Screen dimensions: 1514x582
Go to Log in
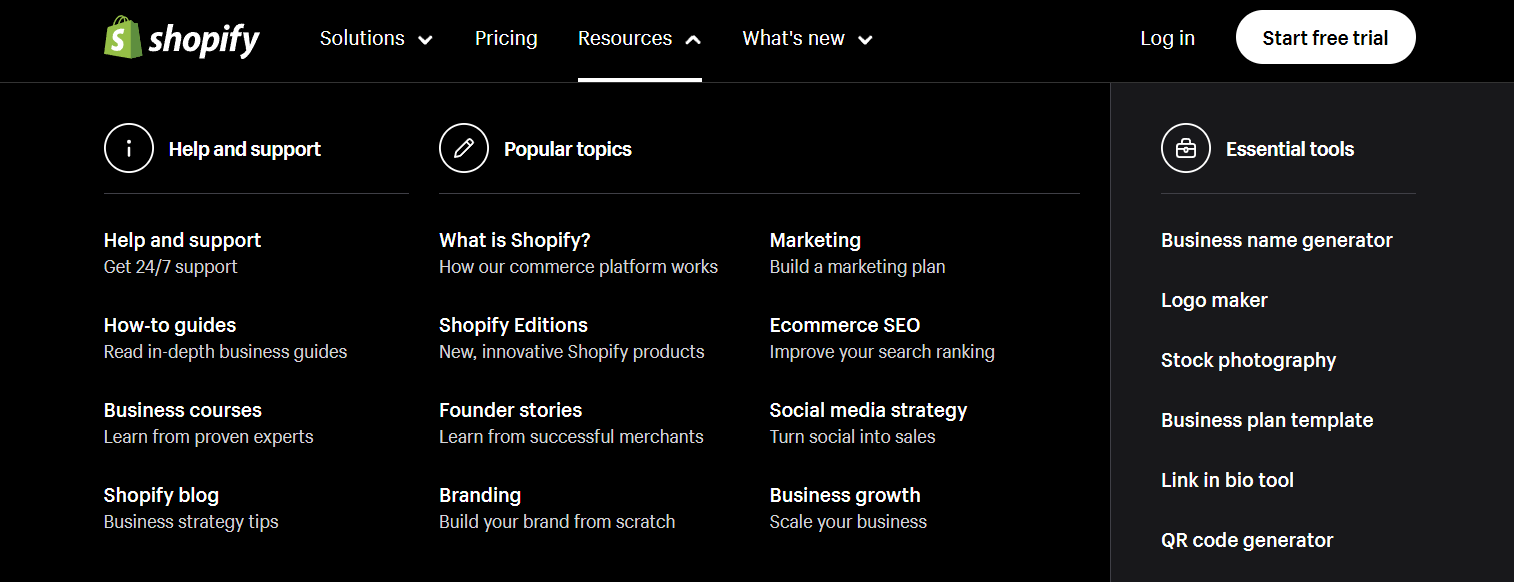click(x=1167, y=38)
